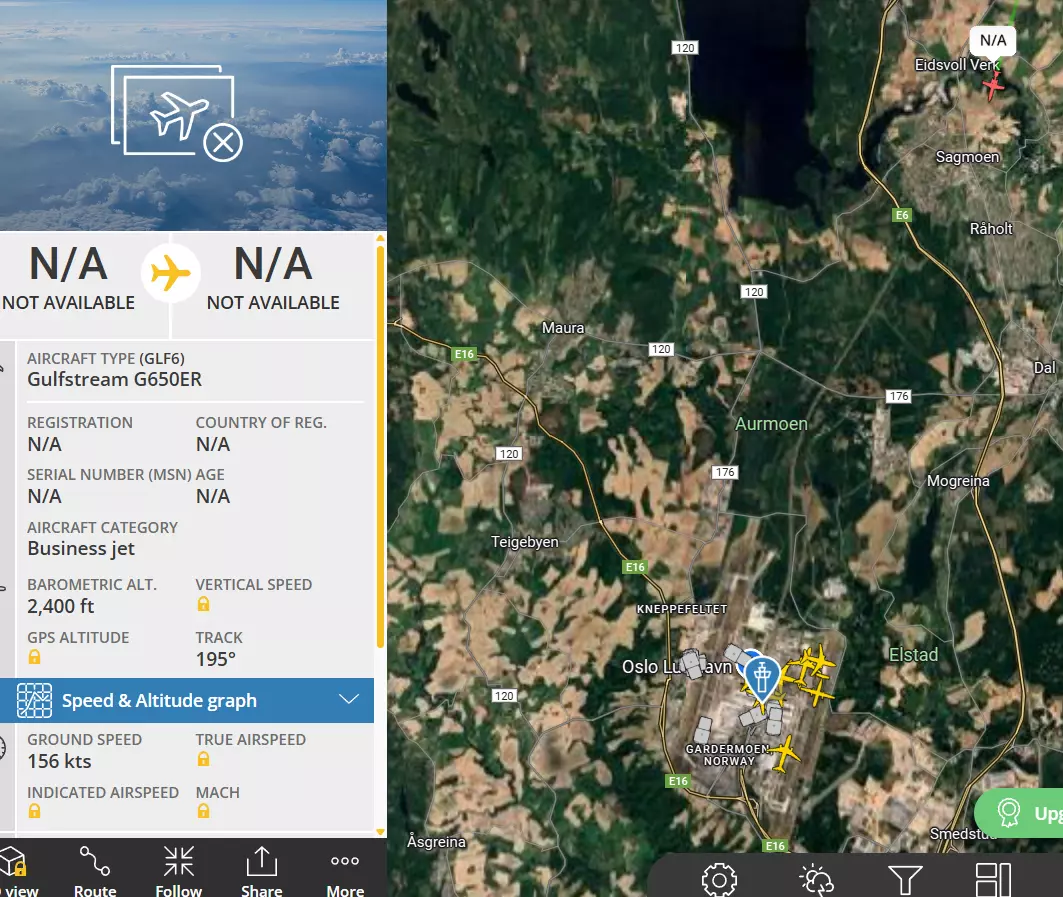This screenshot has width=1063, height=897.
Task: Click the Eidsvoll Verk map label
Action: pyautogui.click(x=957, y=65)
